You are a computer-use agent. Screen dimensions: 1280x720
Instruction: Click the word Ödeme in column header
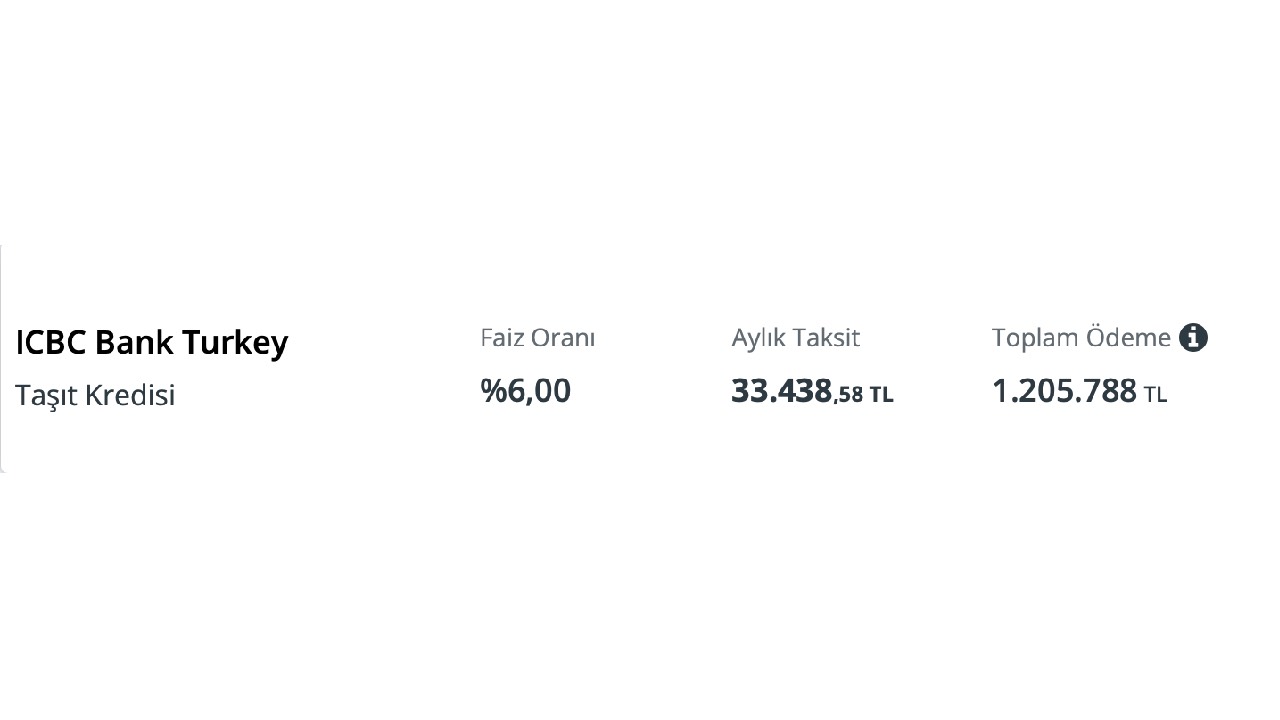[1128, 338]
